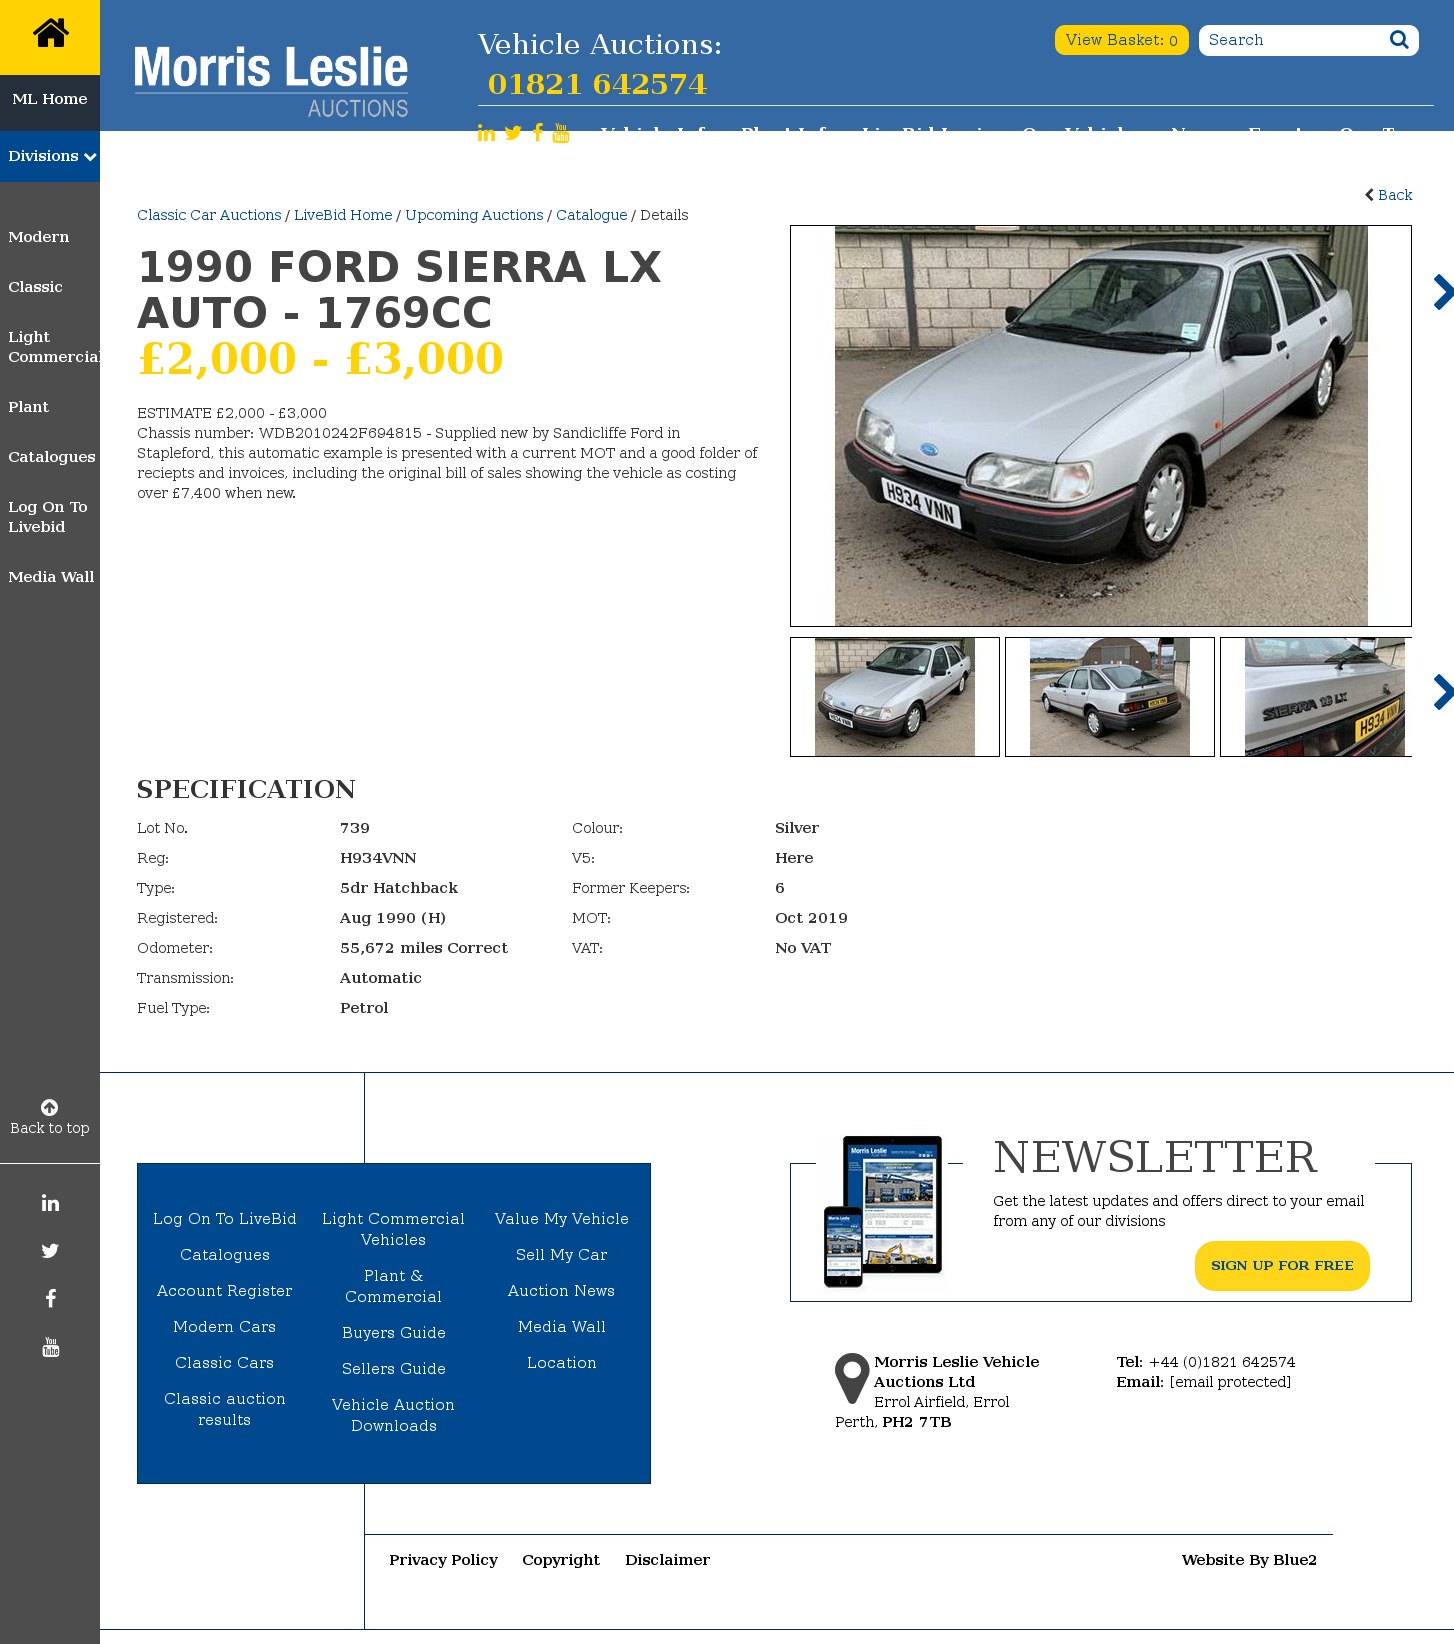Click the Morris Leslie Auctions logo
This screenshot has height=1644, width=1454.
click(x=271, y=82)
